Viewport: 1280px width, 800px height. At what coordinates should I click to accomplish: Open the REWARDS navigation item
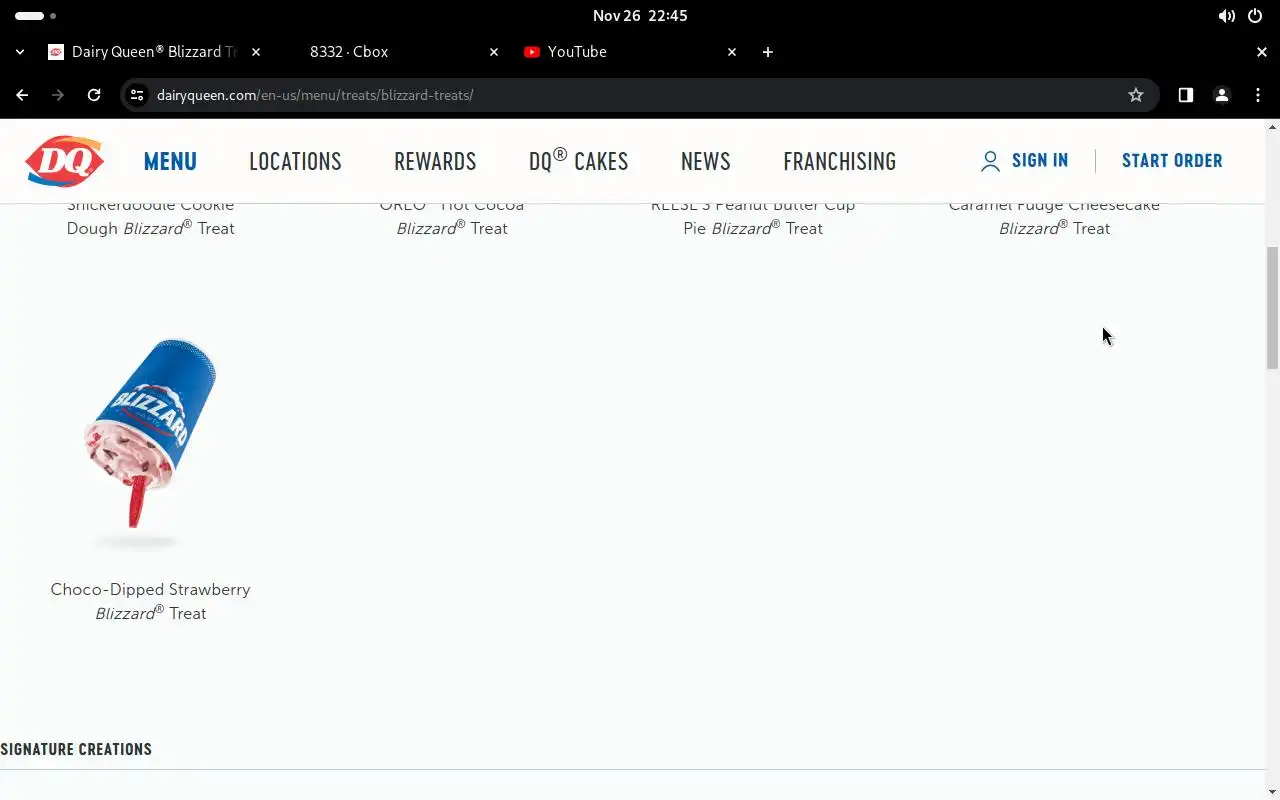(x=435, y=161)
